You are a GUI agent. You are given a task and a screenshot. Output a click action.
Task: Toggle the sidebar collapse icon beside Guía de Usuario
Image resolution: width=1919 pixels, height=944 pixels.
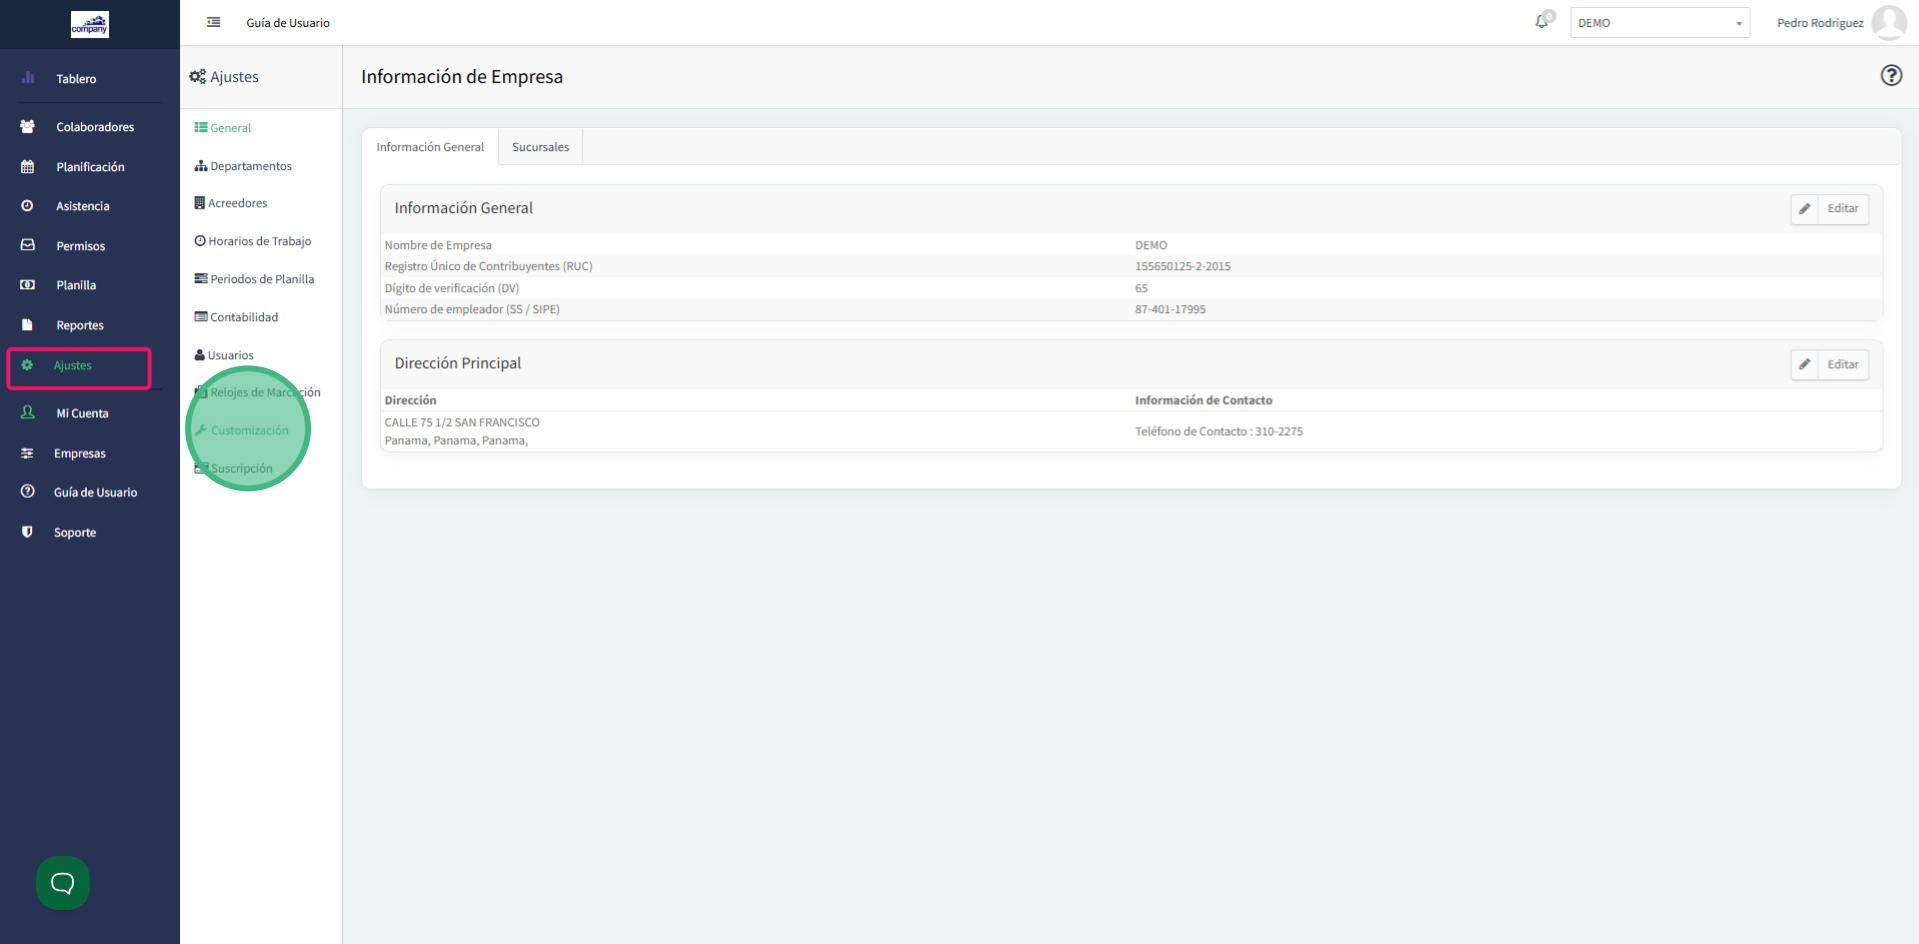click(213, 22)
